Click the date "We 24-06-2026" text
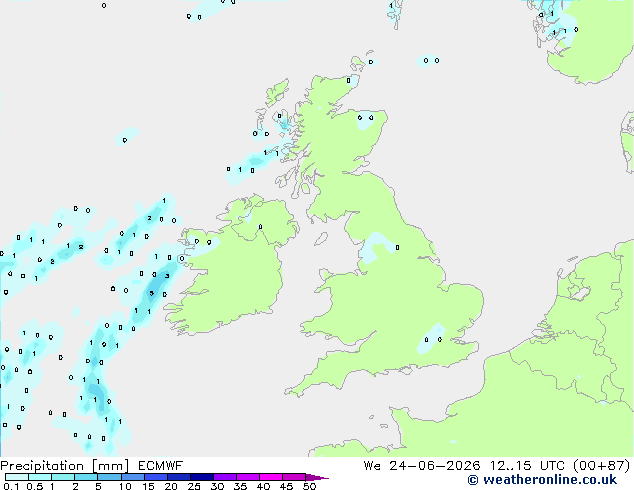This screenshot has width=634, height=490. [422, 466]
